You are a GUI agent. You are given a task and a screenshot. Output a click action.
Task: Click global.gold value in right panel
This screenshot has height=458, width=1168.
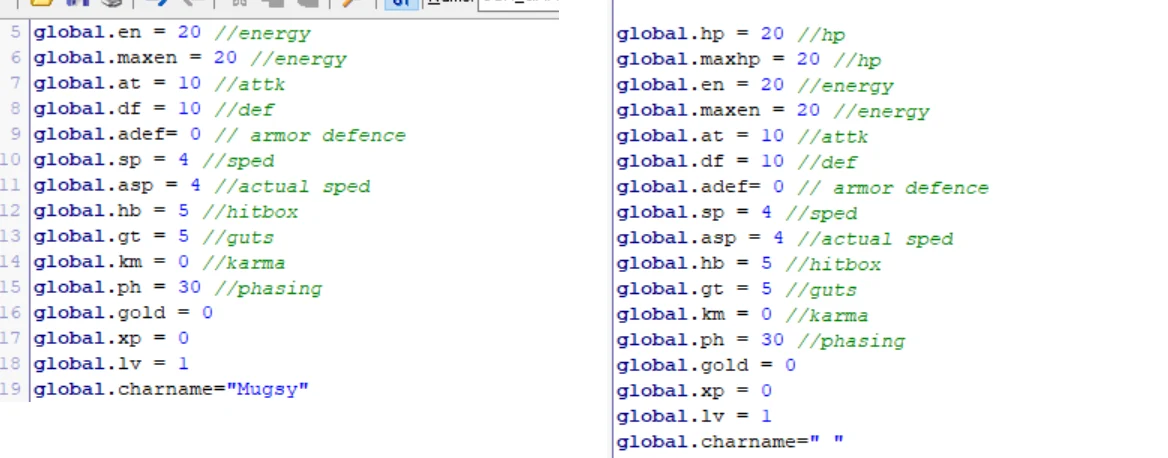click(x=790, y=365)
